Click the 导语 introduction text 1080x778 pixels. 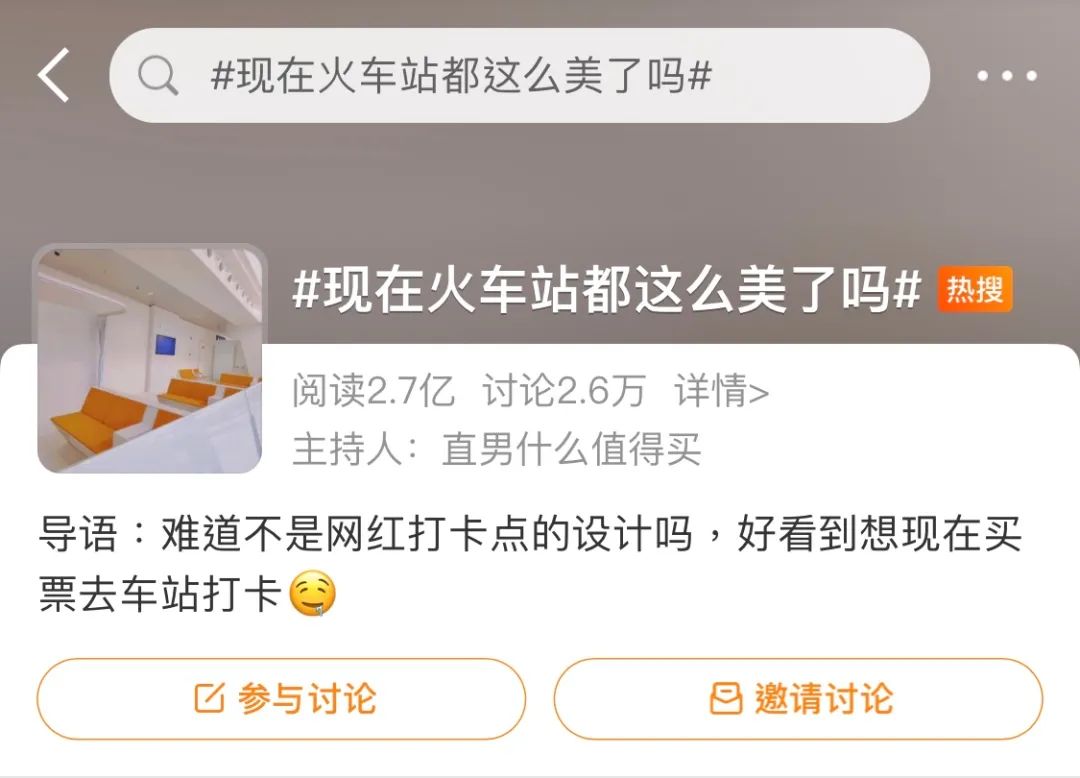click(x=530, y=563)
